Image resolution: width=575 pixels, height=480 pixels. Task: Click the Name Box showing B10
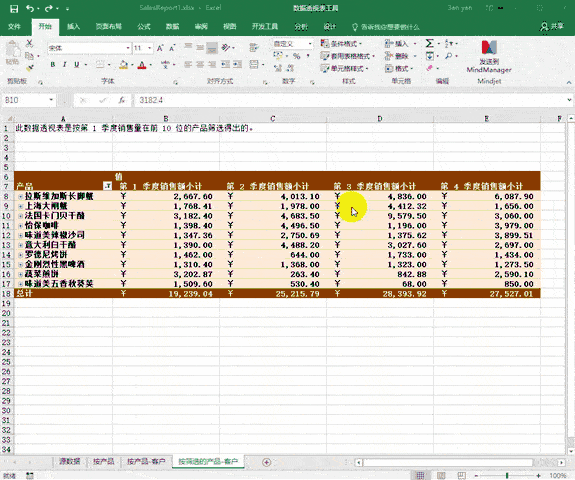[x=25, y=100]
